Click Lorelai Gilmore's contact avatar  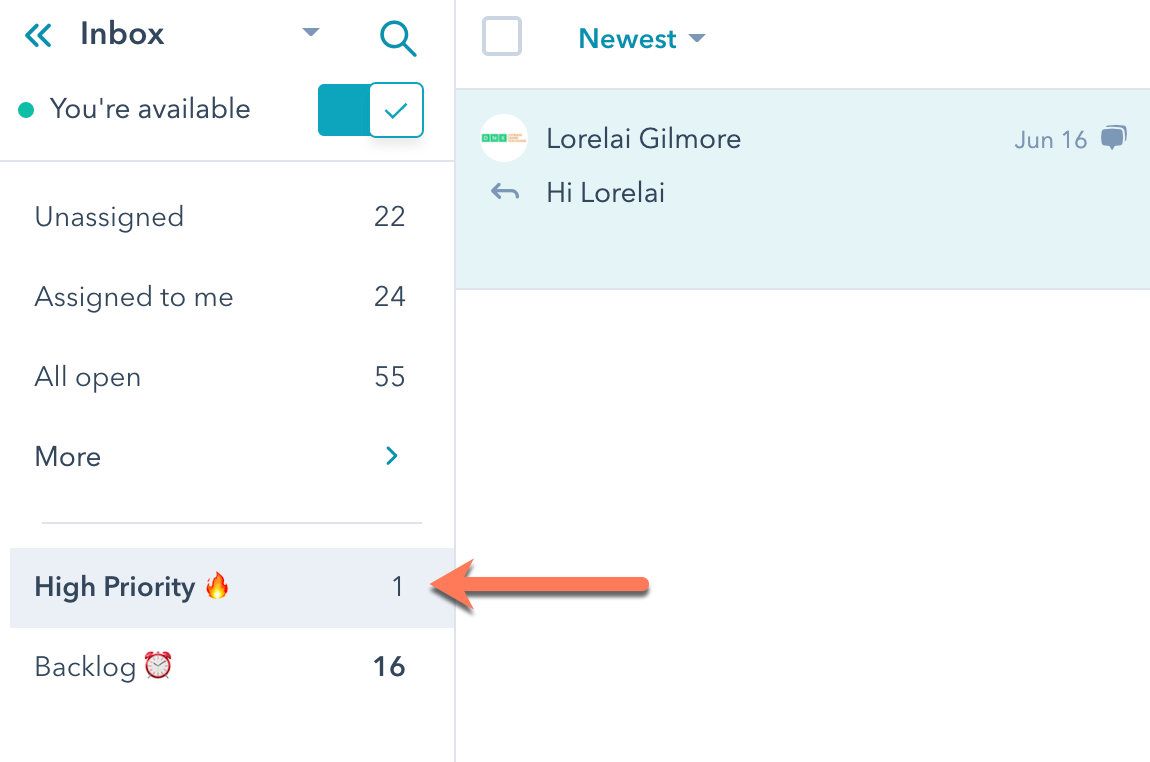(504, 139)
